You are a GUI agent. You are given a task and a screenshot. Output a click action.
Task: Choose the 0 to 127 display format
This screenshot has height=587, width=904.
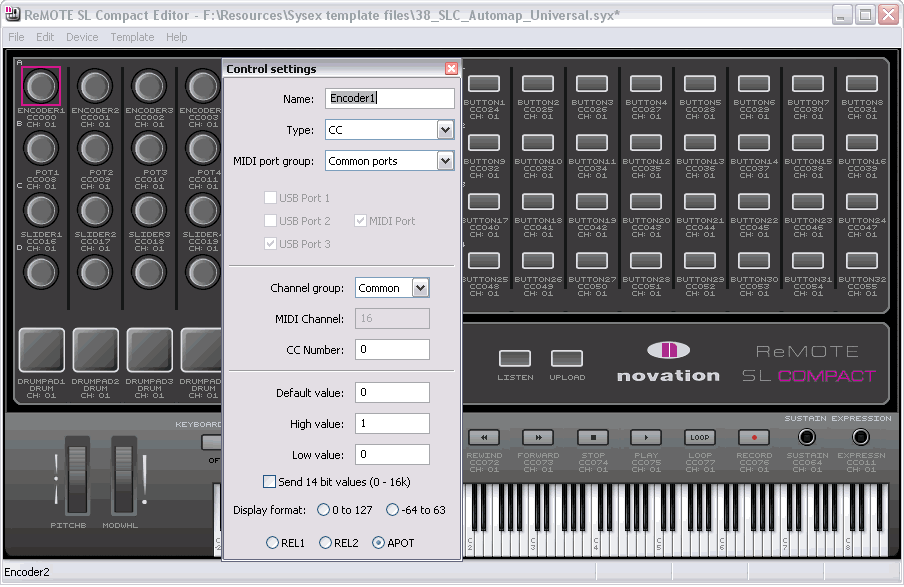(323, 510)
